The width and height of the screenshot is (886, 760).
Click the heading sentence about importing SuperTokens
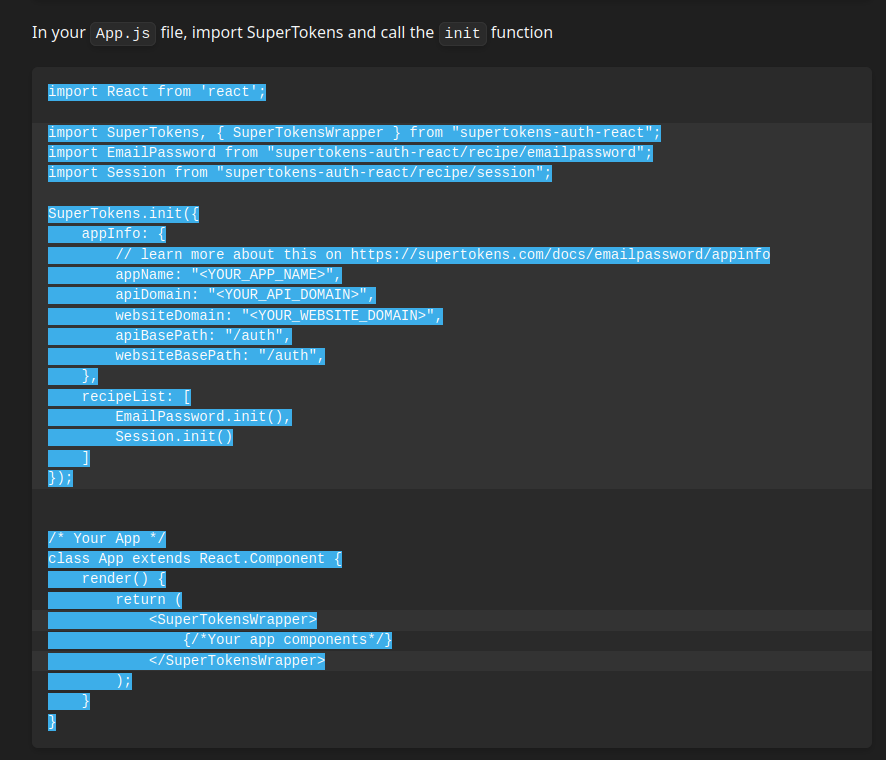292,33
